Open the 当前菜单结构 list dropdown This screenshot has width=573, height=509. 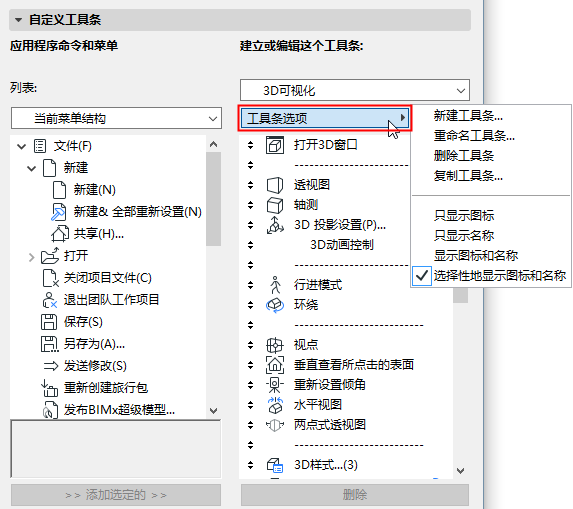point(116,118)
